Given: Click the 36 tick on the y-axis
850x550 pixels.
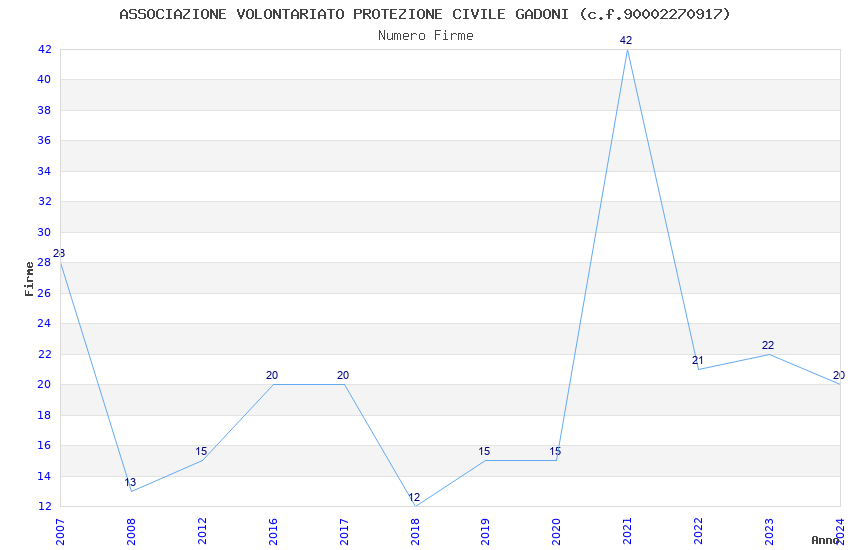Looking at the screenshot, I should point(44,140).
